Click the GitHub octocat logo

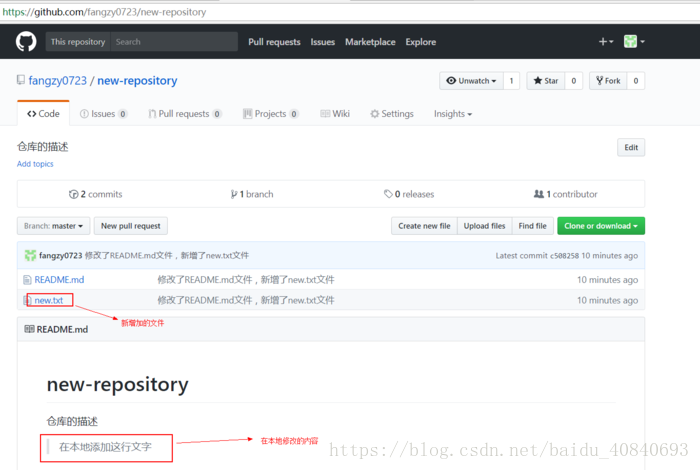click(x=26, y=42)
